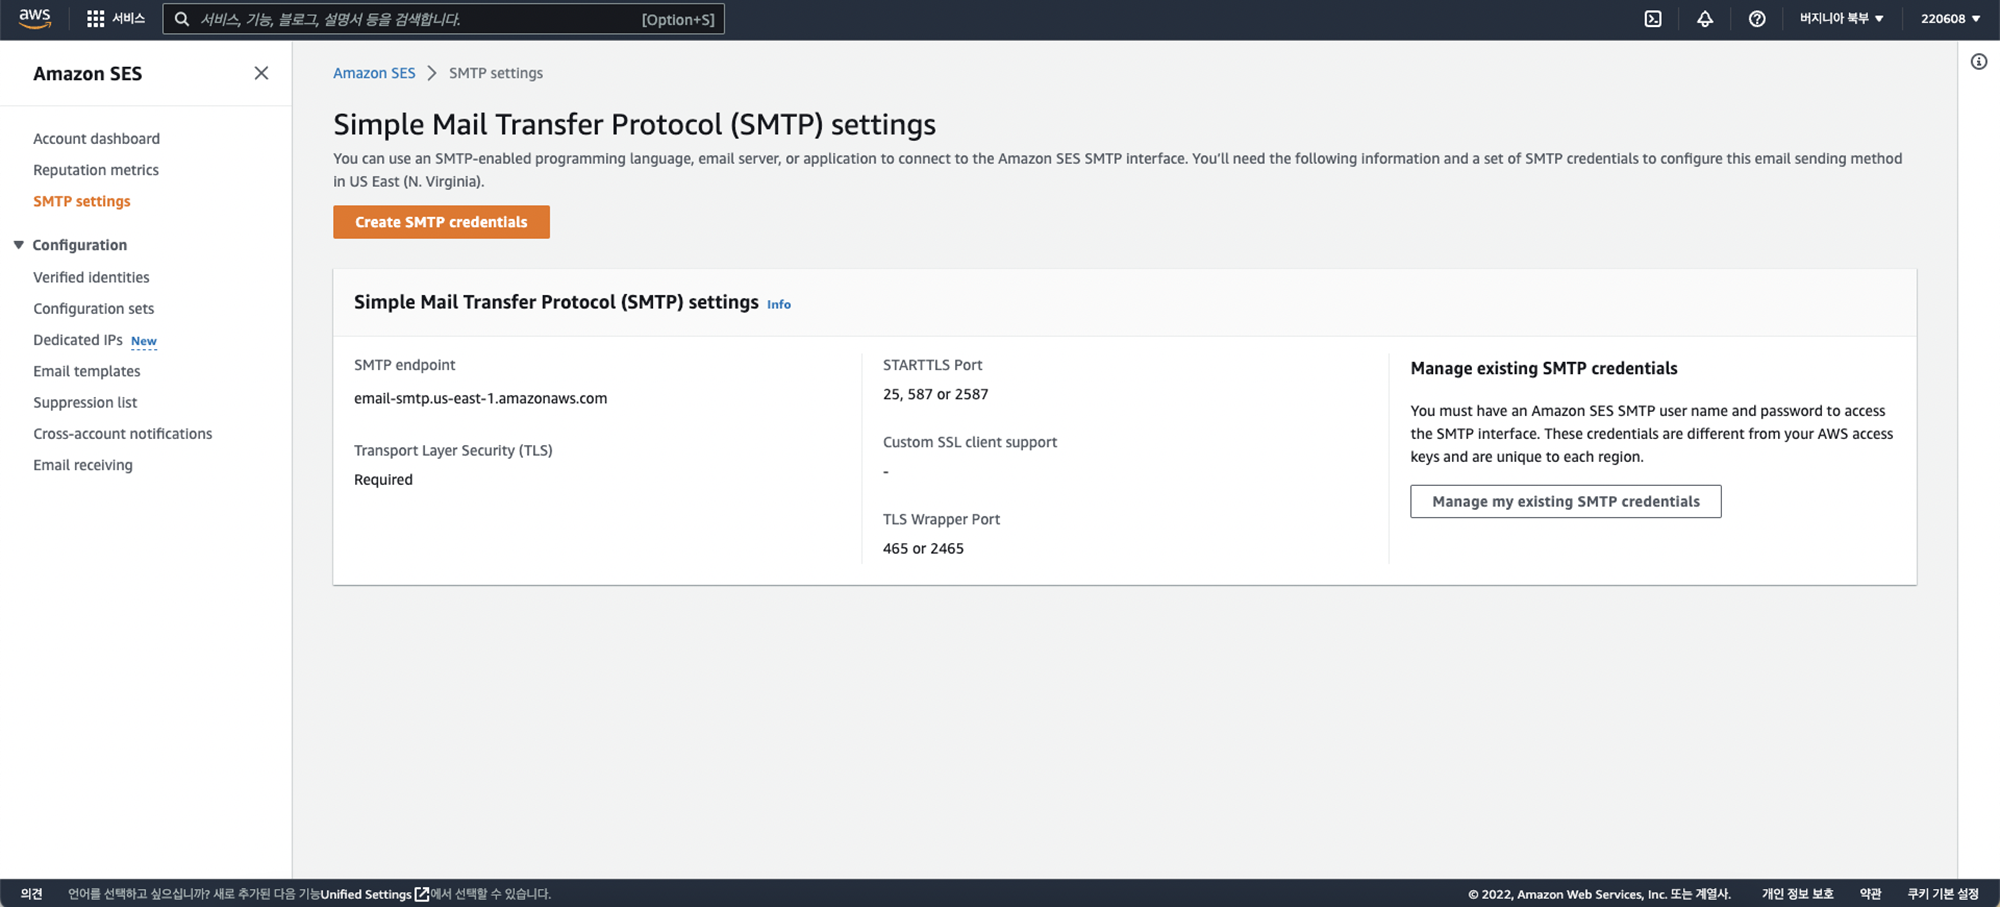This screenshot has height=907, width=2000.
Task: Open 개인 정보 보호 footer link
Action: point(1797,894)
